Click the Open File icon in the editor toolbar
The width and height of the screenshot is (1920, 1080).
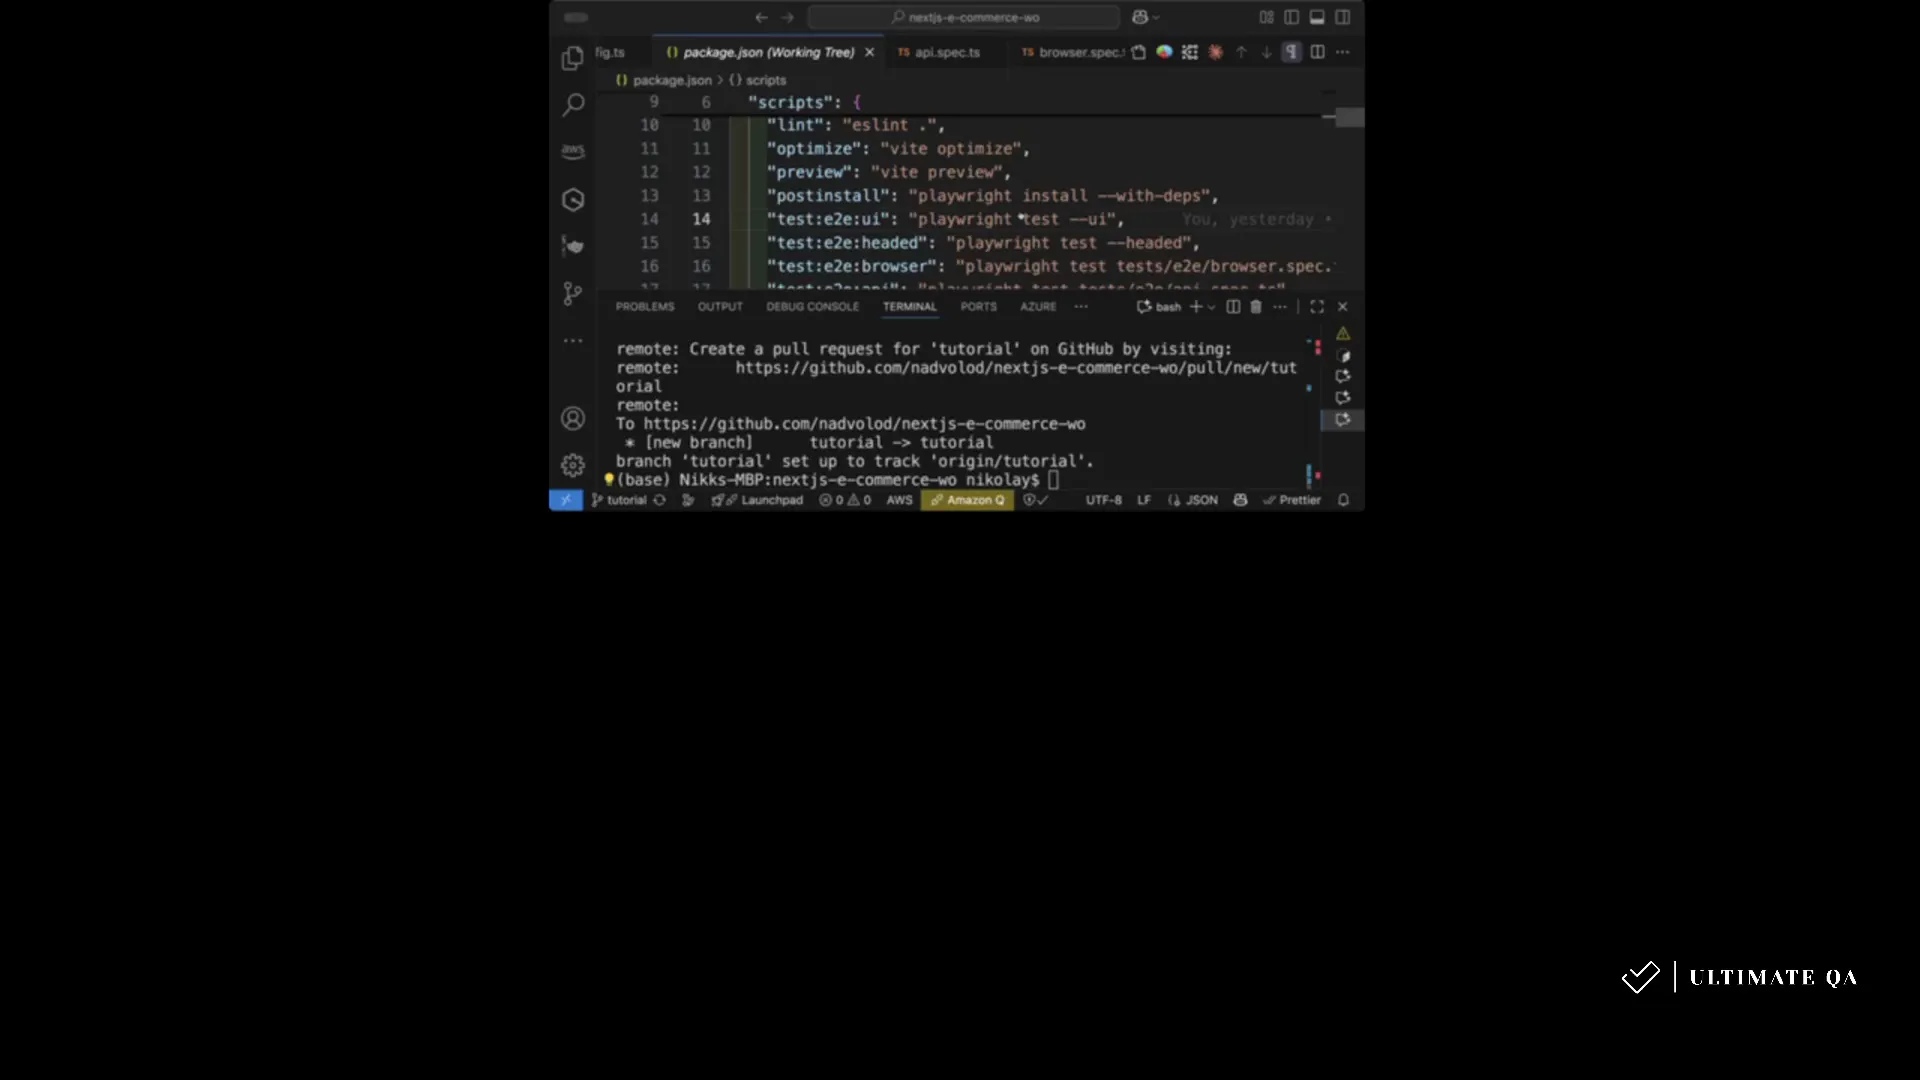pos(1138,52)
